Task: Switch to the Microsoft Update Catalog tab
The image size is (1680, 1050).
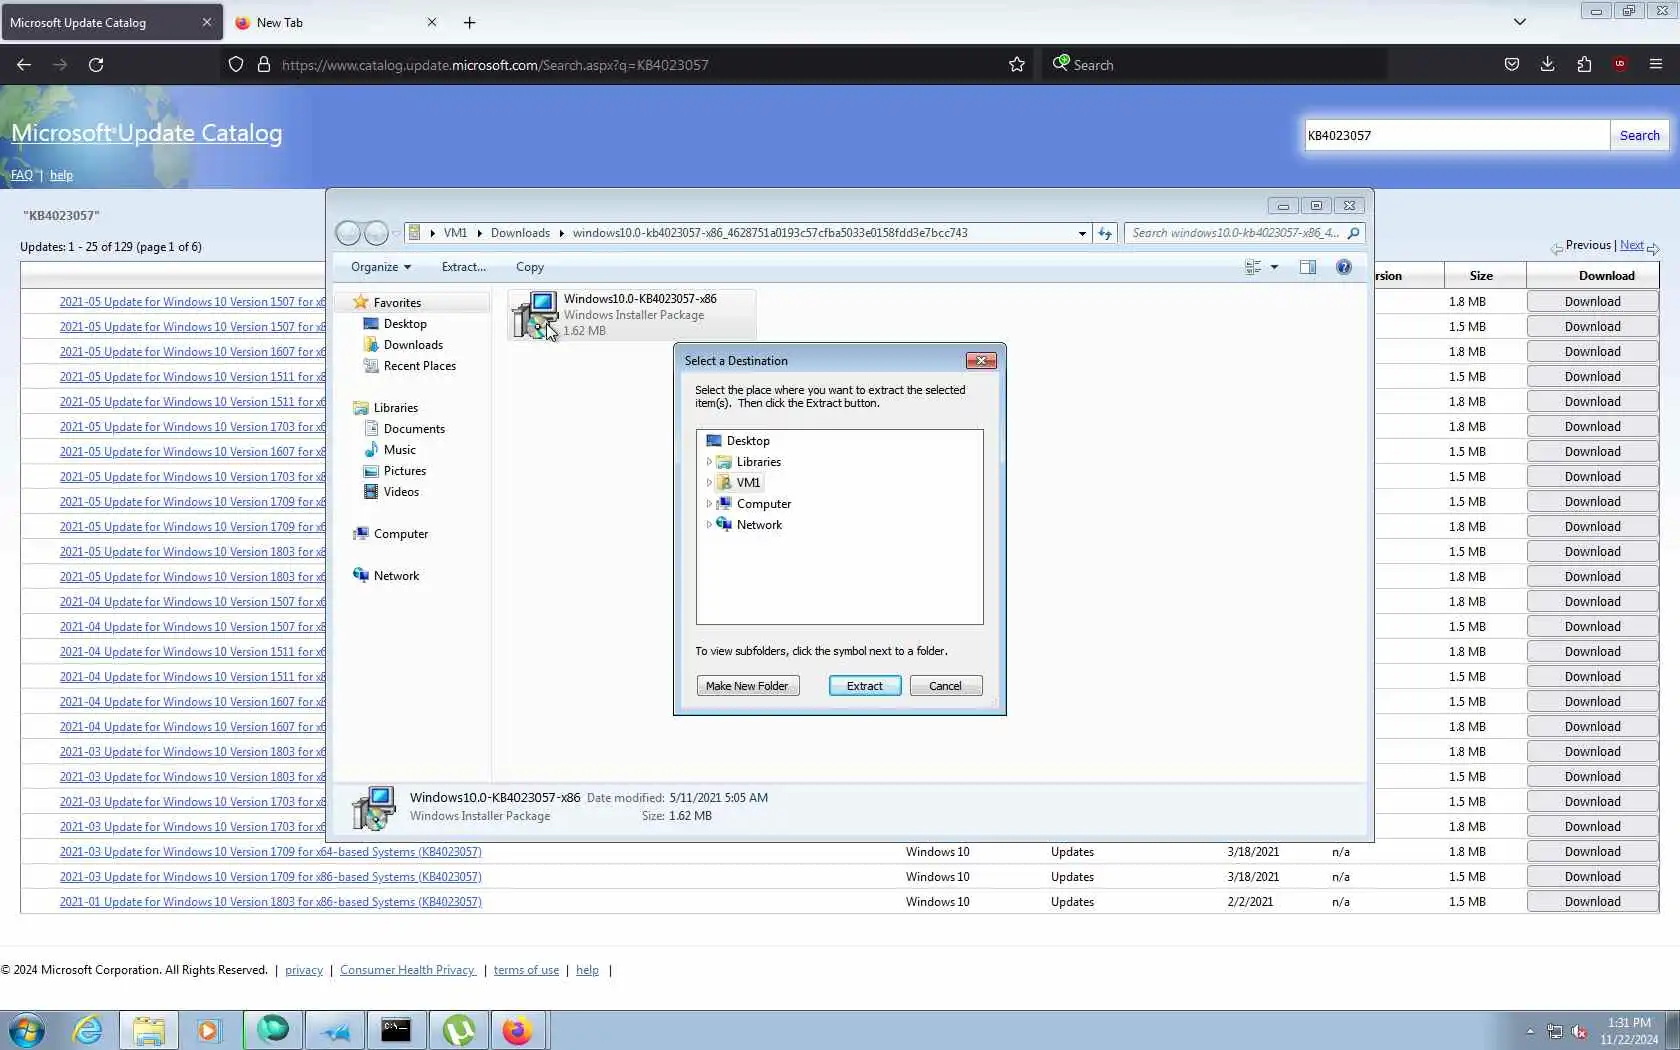Action: tap(98, 22)
